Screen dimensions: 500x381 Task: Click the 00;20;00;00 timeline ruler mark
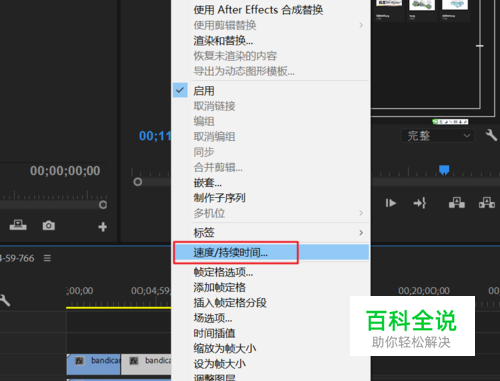tap(424, 291)
